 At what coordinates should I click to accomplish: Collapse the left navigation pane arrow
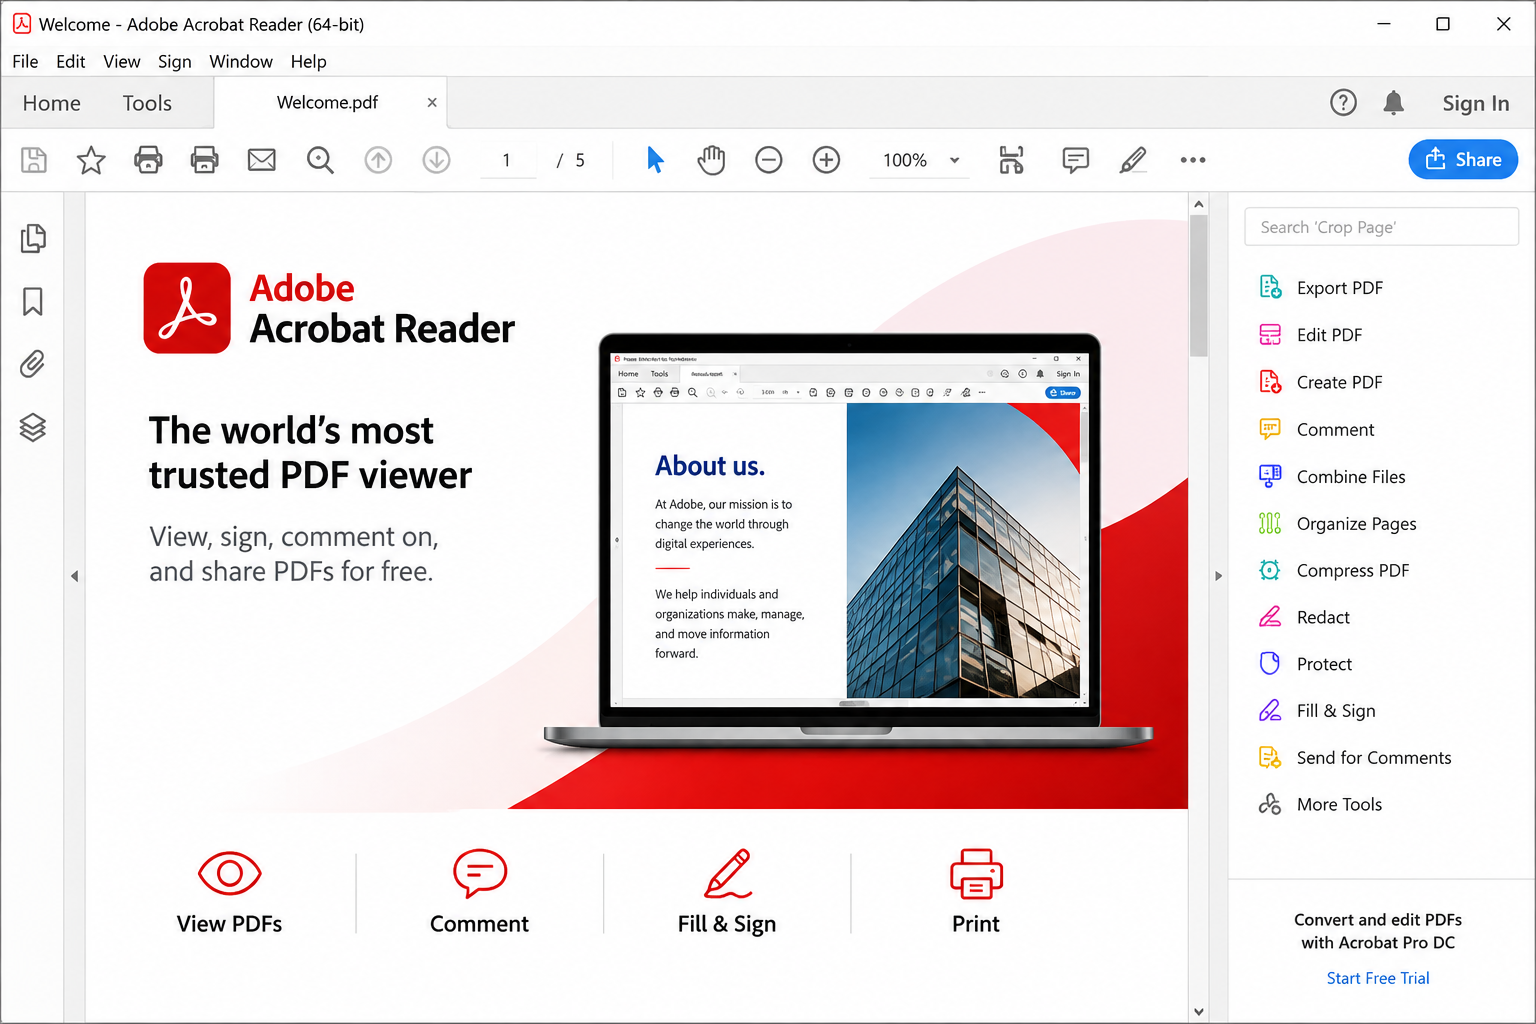point(74,576)
